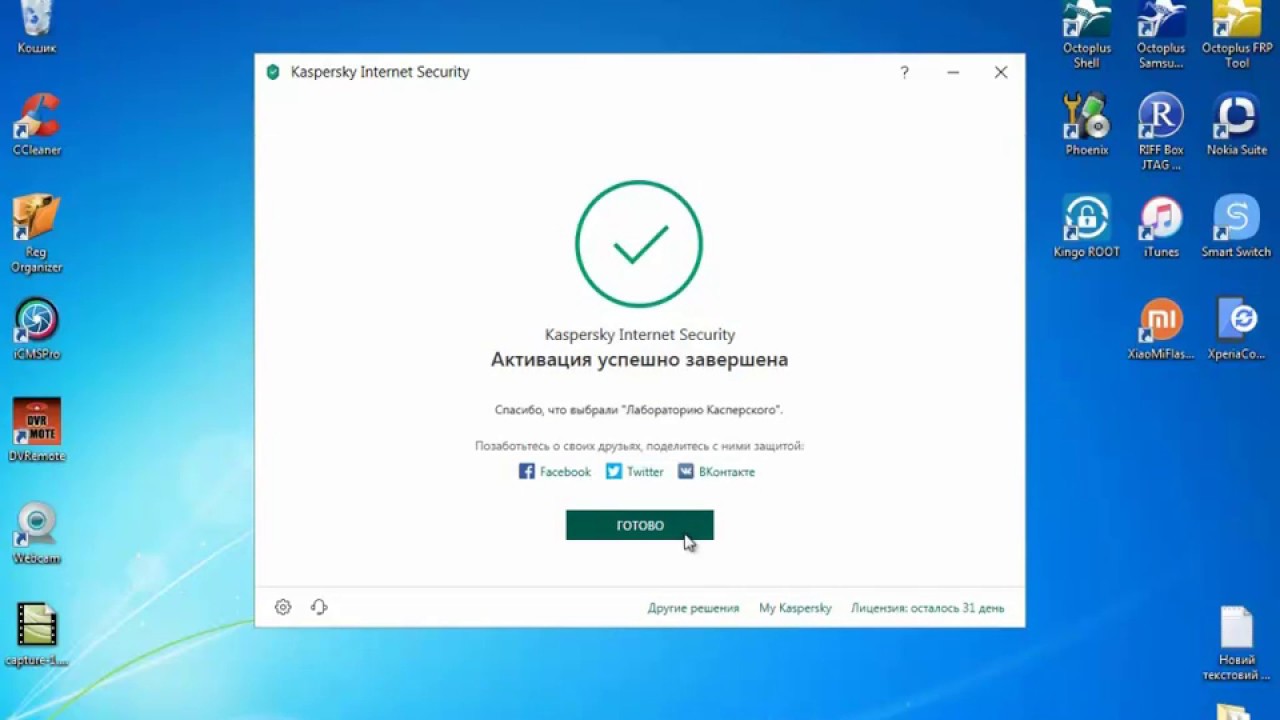Click the Активация успешно завершена heading

pos(640,360)
